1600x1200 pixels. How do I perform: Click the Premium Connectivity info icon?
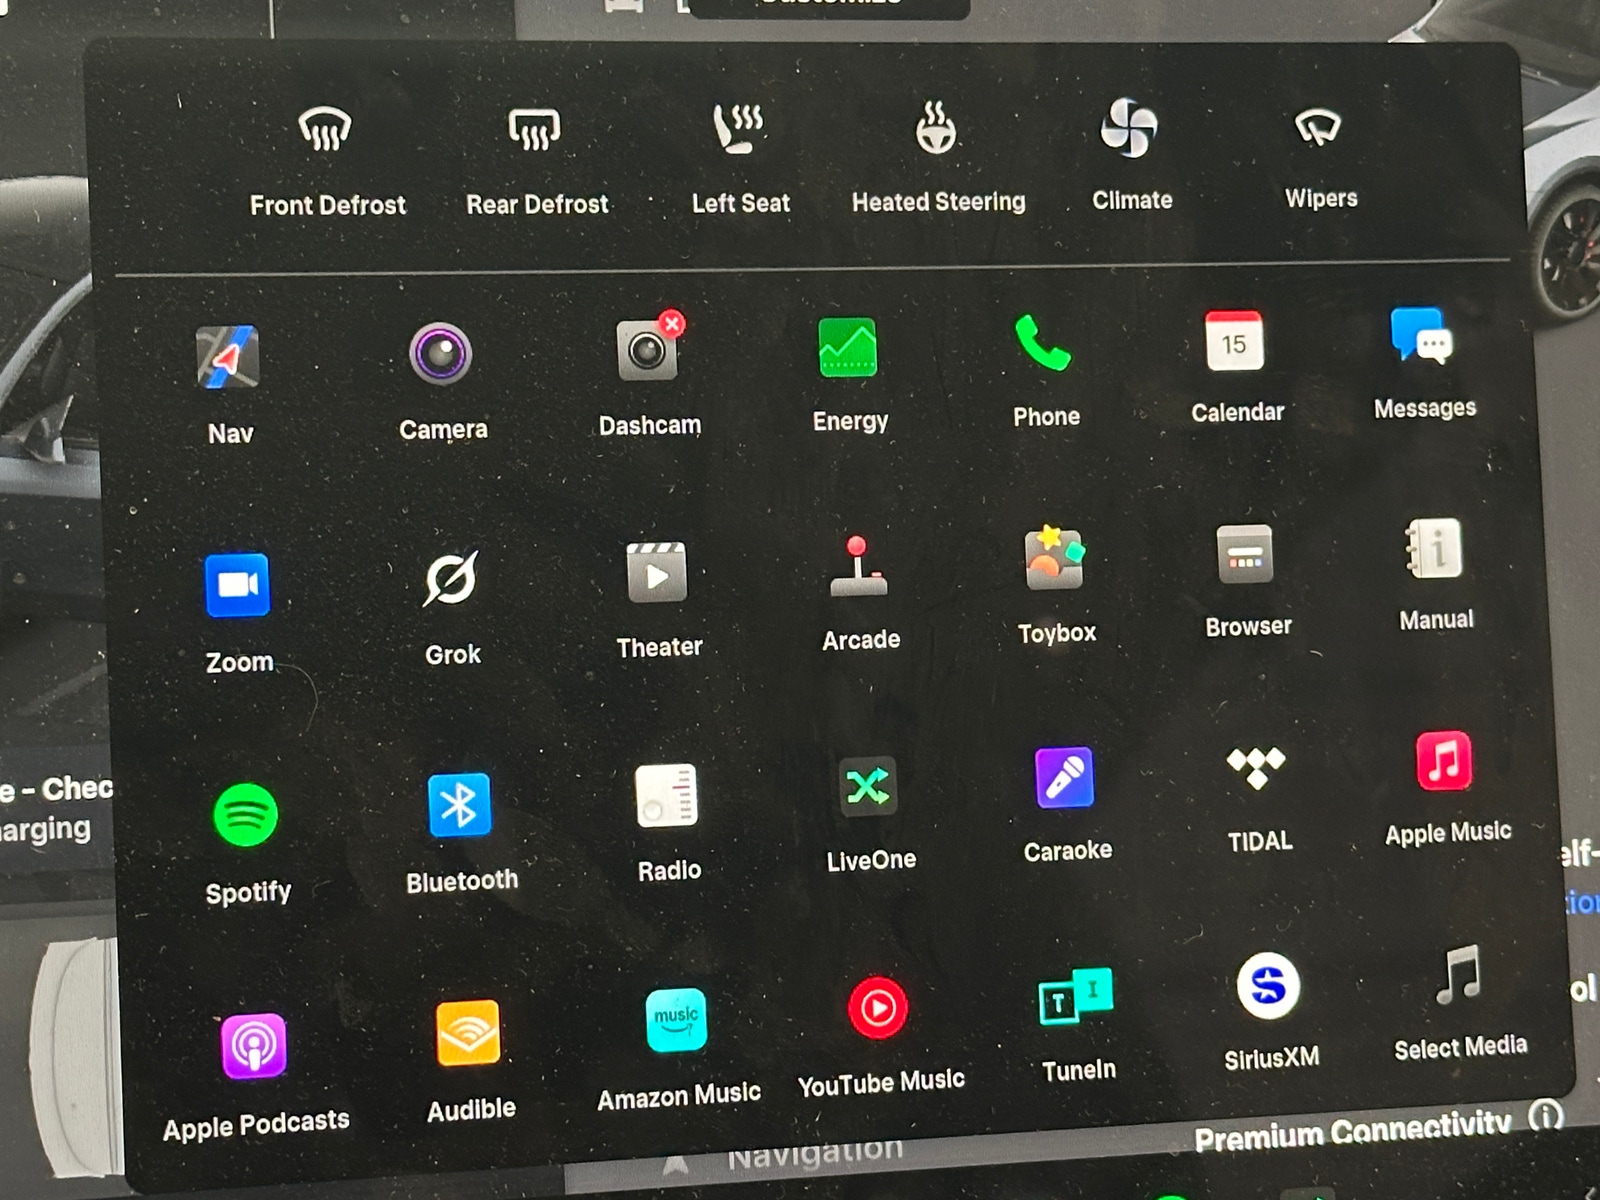1545,1115
